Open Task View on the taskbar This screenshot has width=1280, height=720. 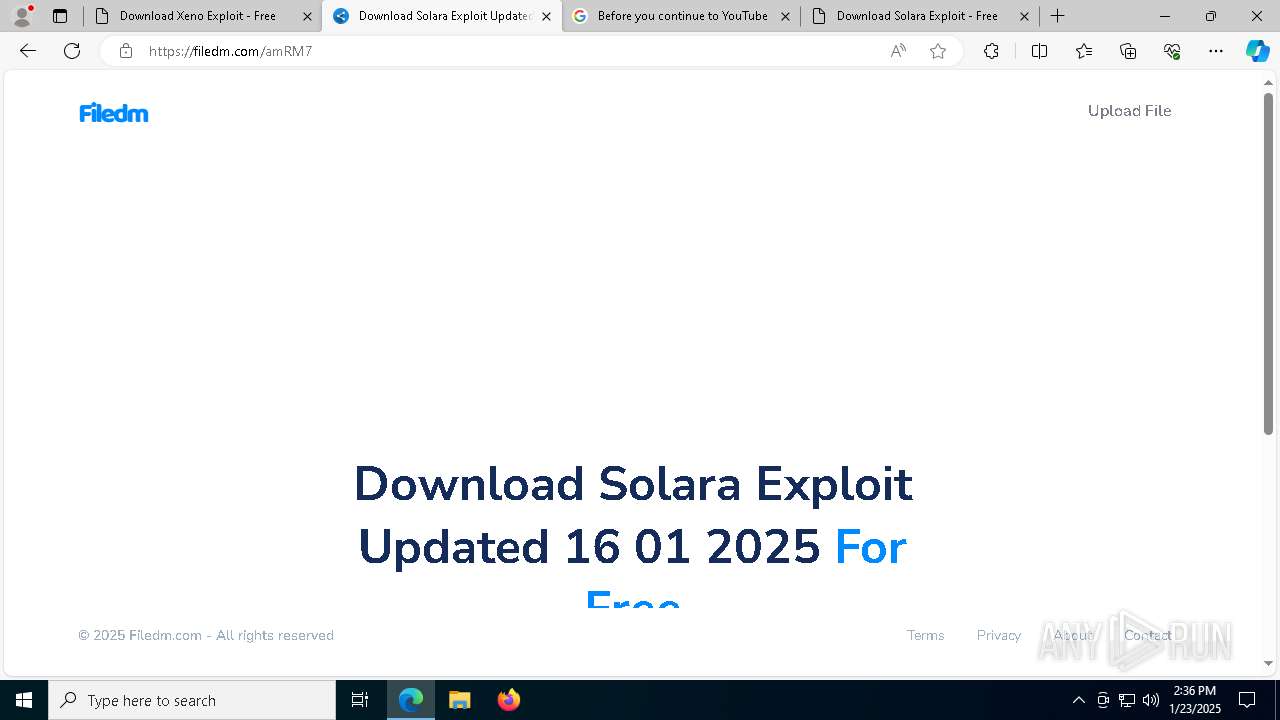(360, 700)
